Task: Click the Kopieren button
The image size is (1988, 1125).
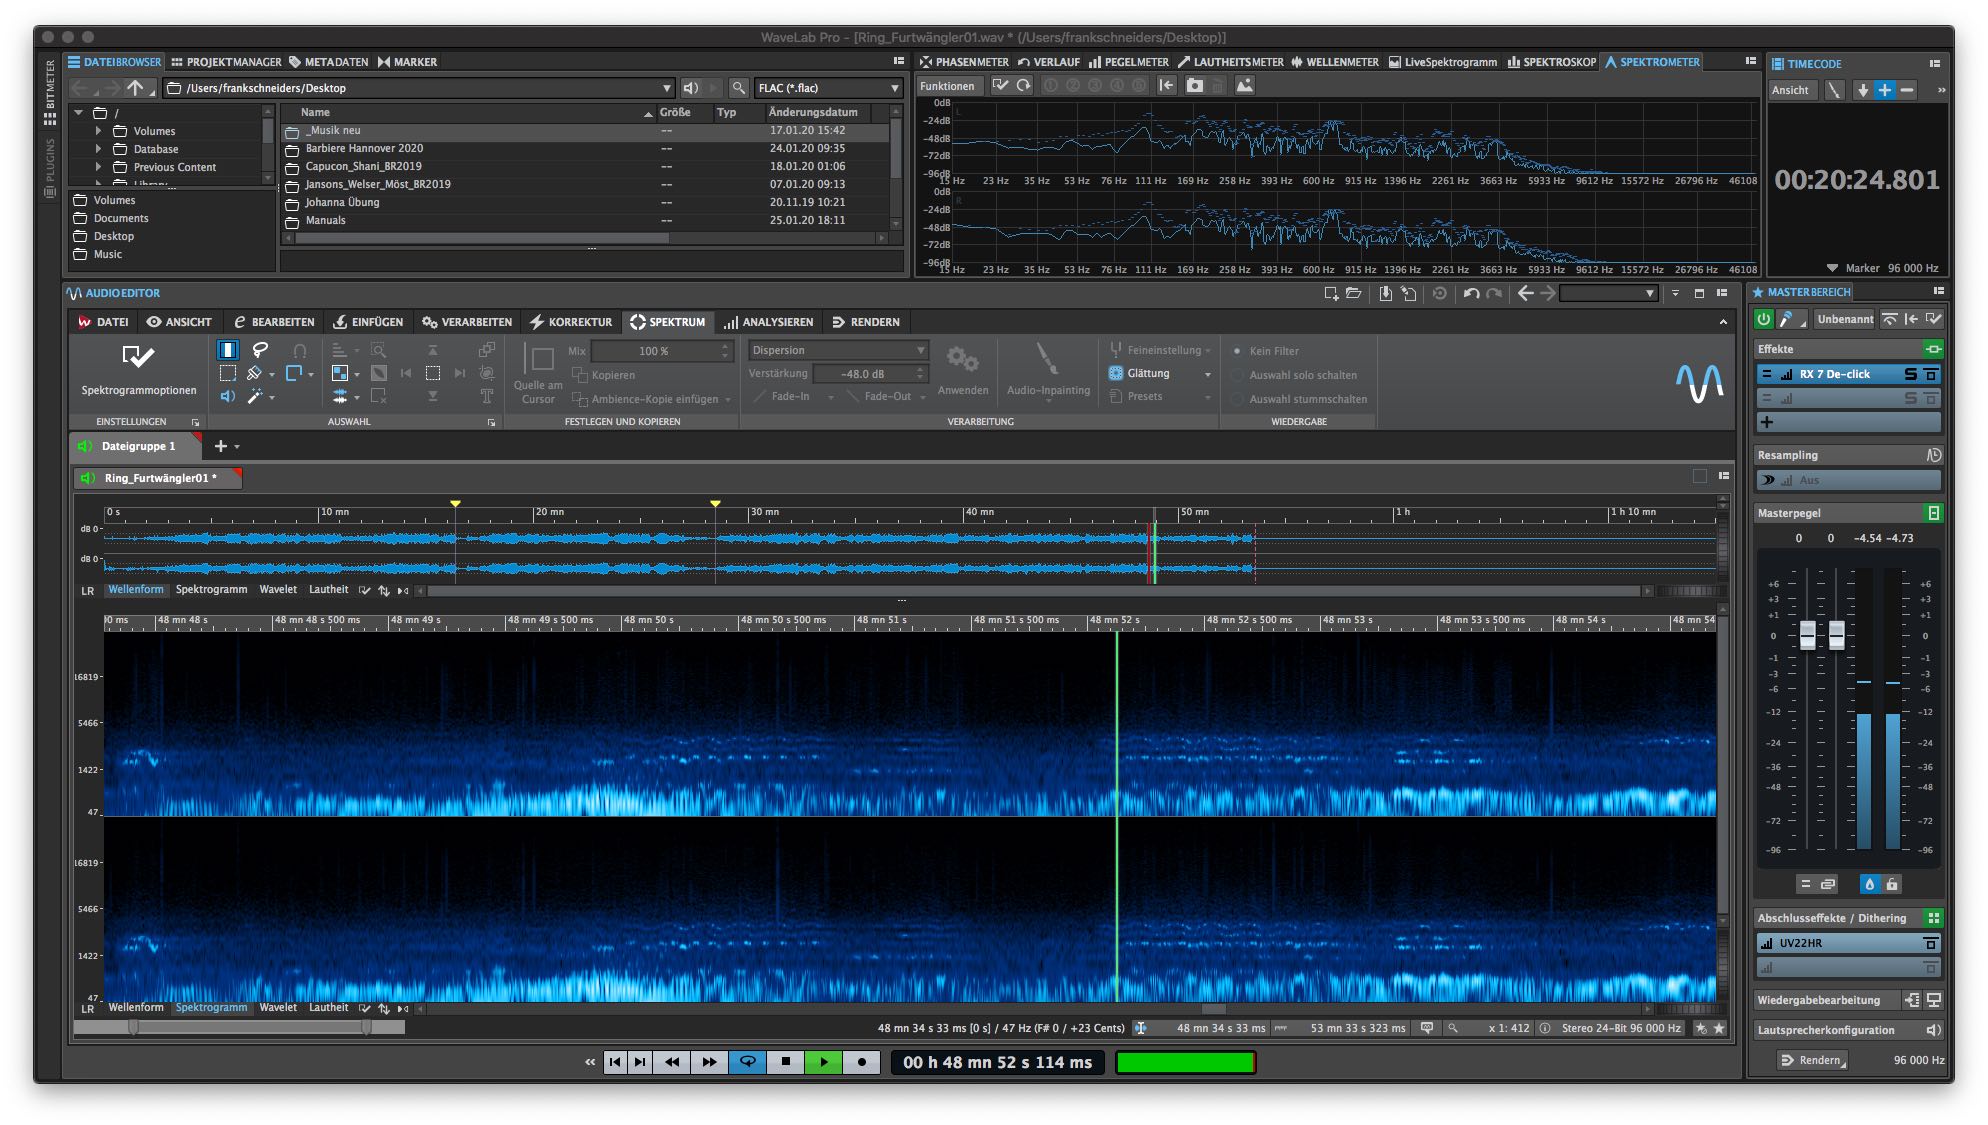Action: [x=604, y=375]
